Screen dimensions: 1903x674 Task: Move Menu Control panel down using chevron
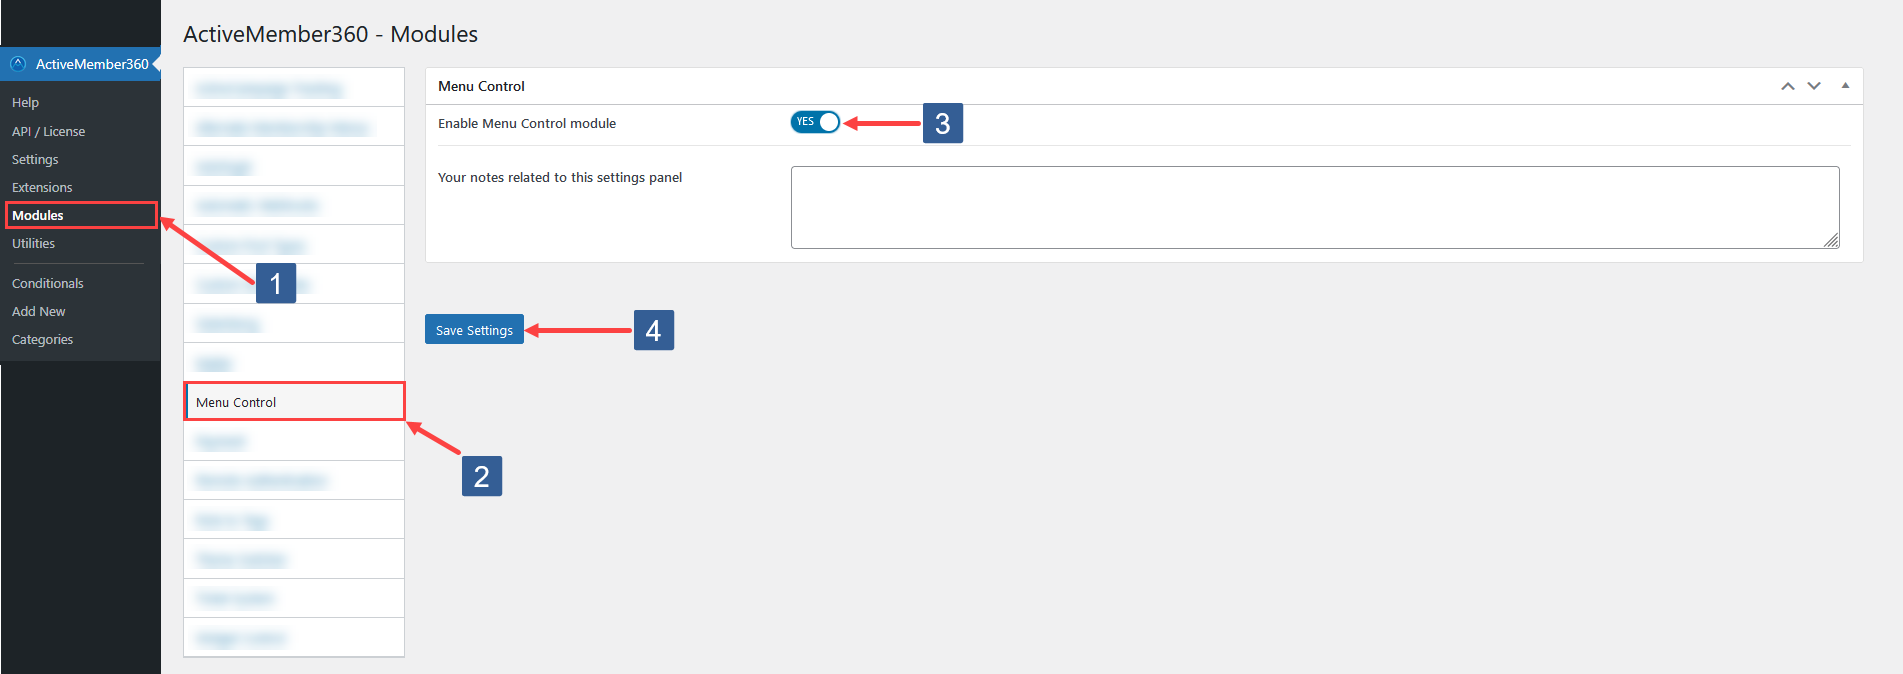1813,86
